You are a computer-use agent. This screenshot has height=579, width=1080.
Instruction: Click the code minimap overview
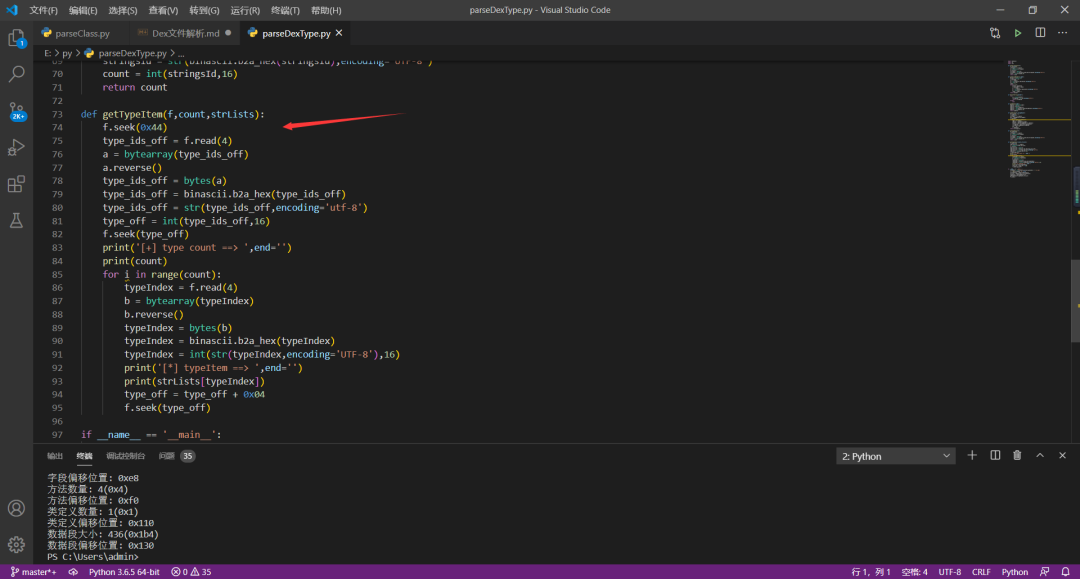pyautogui.click(x=1039, y=117)
